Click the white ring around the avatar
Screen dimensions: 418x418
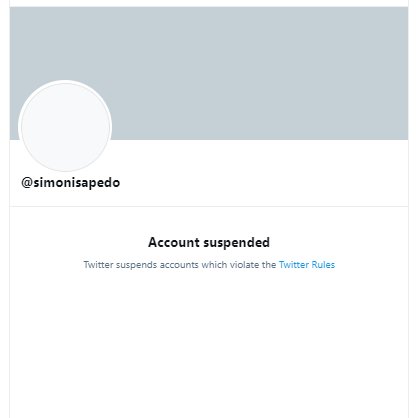(65, 82)
